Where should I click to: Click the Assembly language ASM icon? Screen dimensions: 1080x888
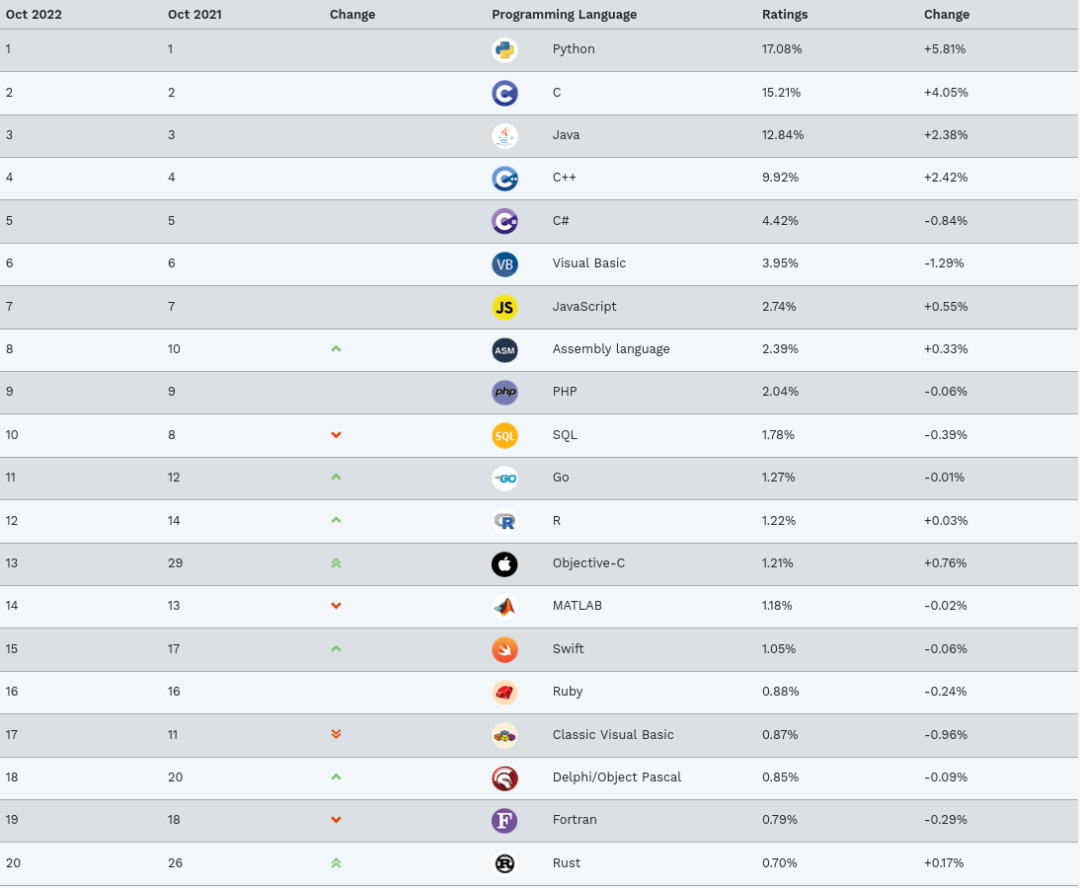pyautogui.click(x=504, y=350)
